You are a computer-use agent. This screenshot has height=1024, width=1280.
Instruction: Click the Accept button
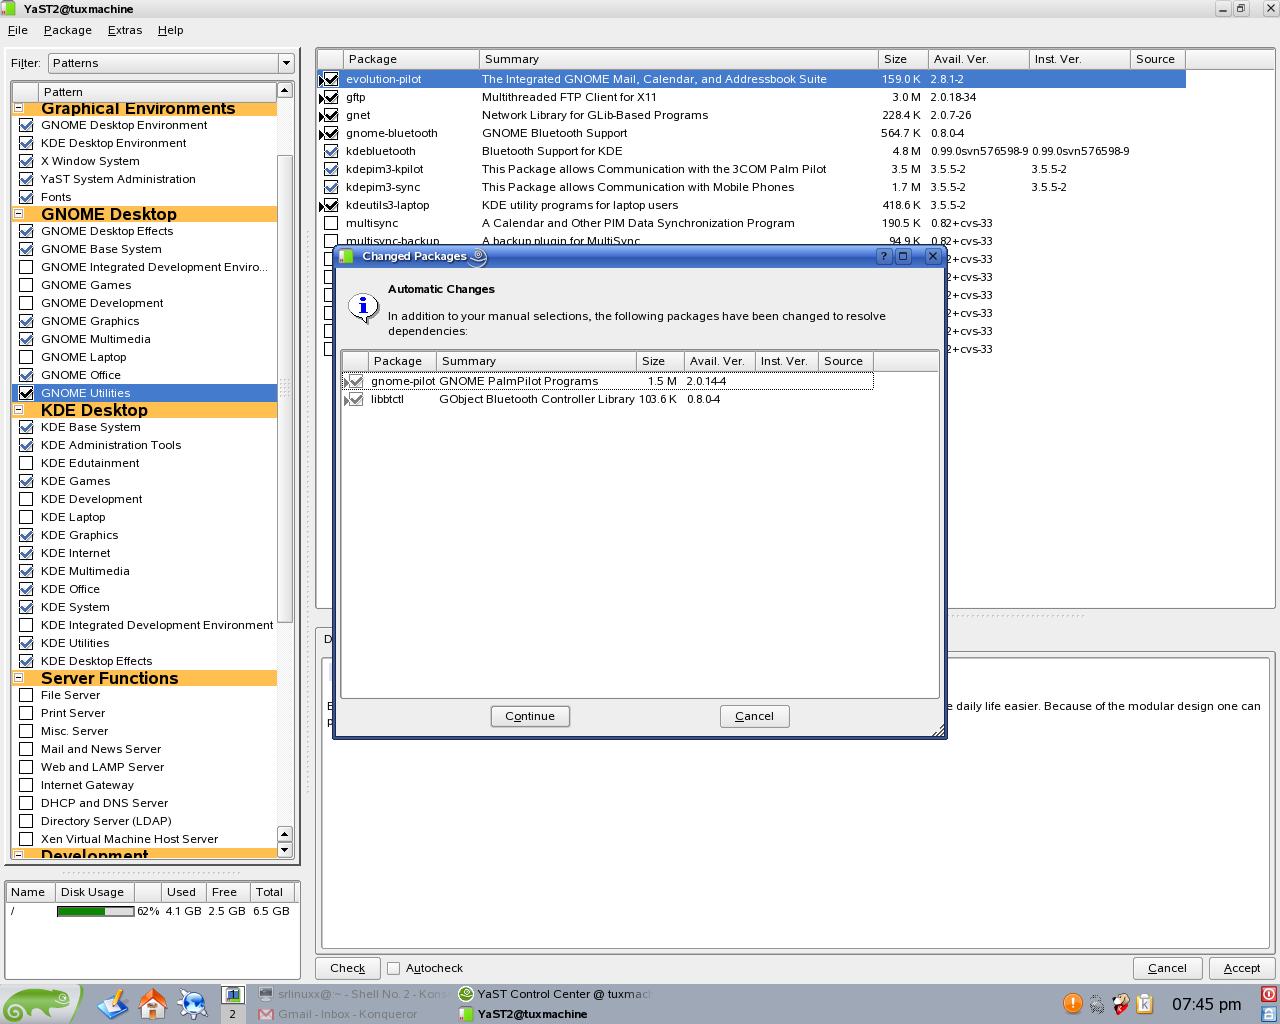[x=1241, y=968]
